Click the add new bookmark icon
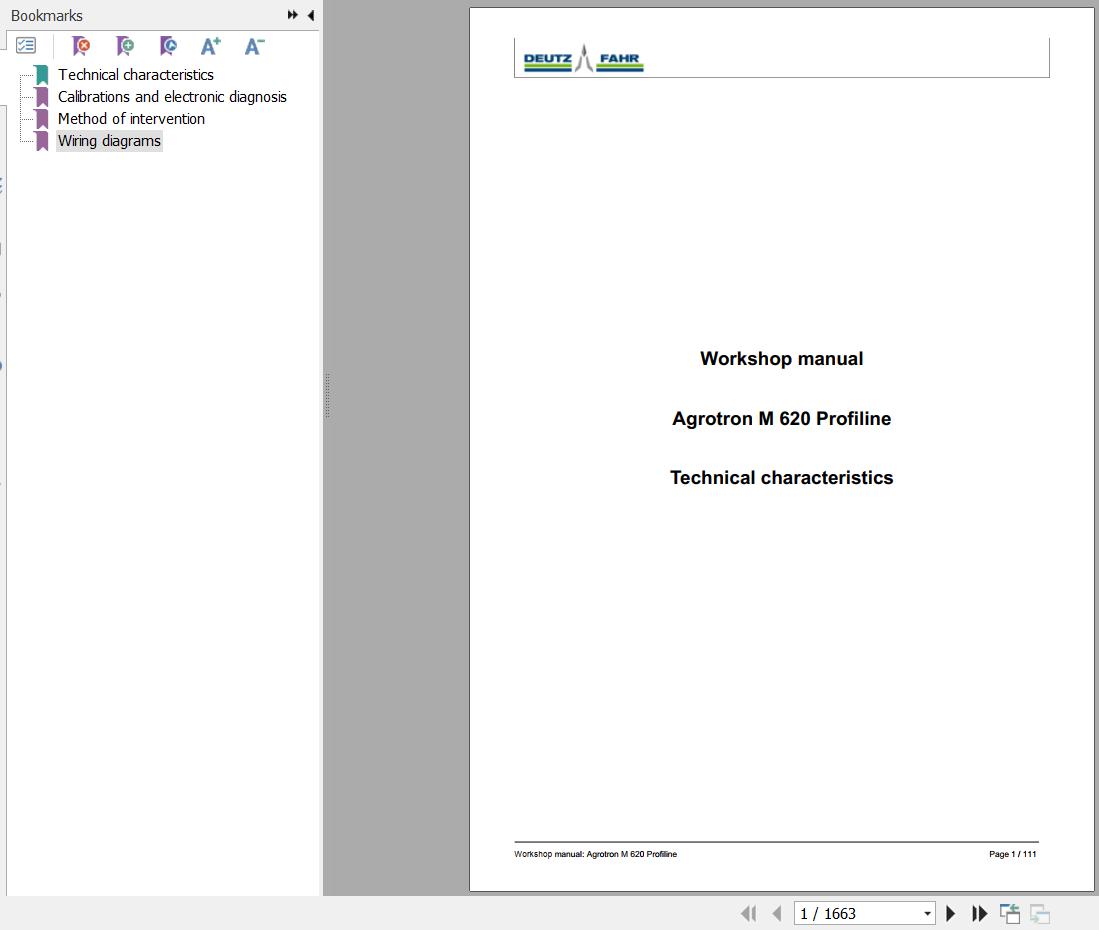Image resolution: width=1099 pixels, height=930 pixels. pos(125,46)
